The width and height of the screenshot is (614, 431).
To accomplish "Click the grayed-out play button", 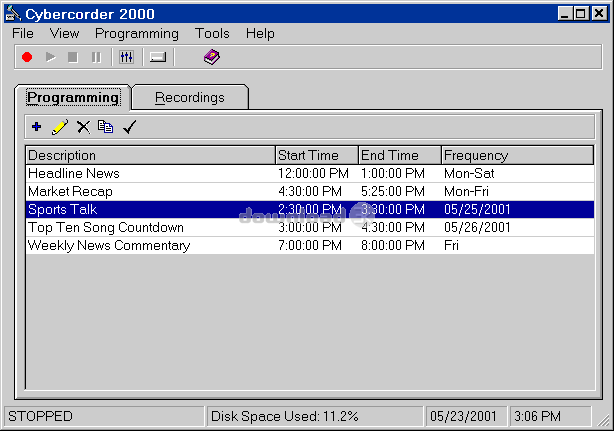I will [50, 57].
